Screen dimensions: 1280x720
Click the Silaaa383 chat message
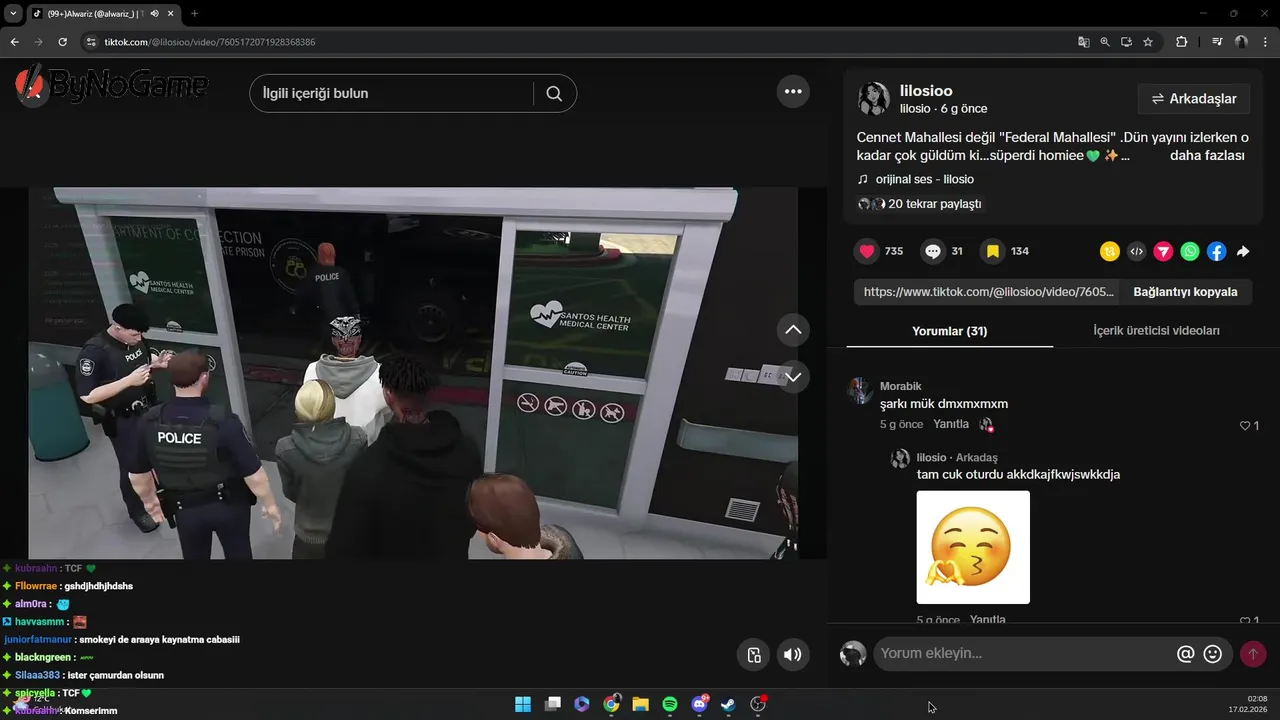[x=89, y=675]
